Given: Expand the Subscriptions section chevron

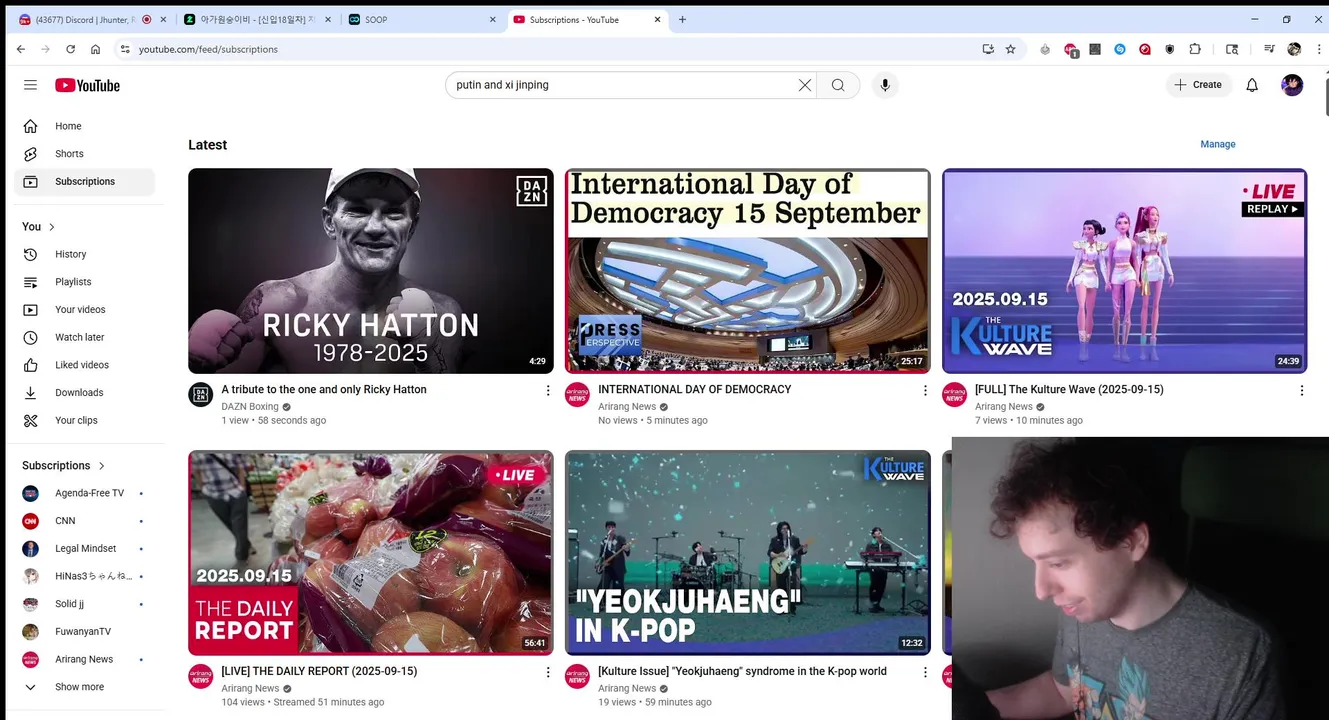Looking at the screenshot, I should tap(101, 466).
